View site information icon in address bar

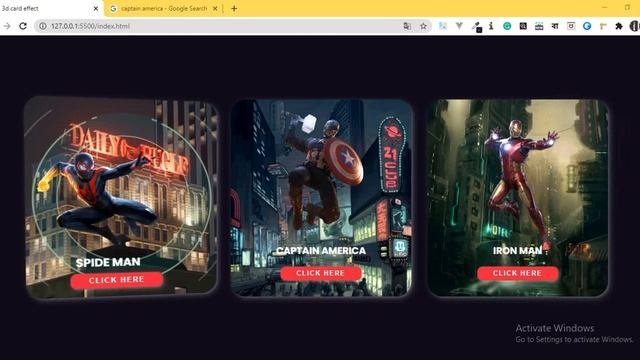coord(42,26)
